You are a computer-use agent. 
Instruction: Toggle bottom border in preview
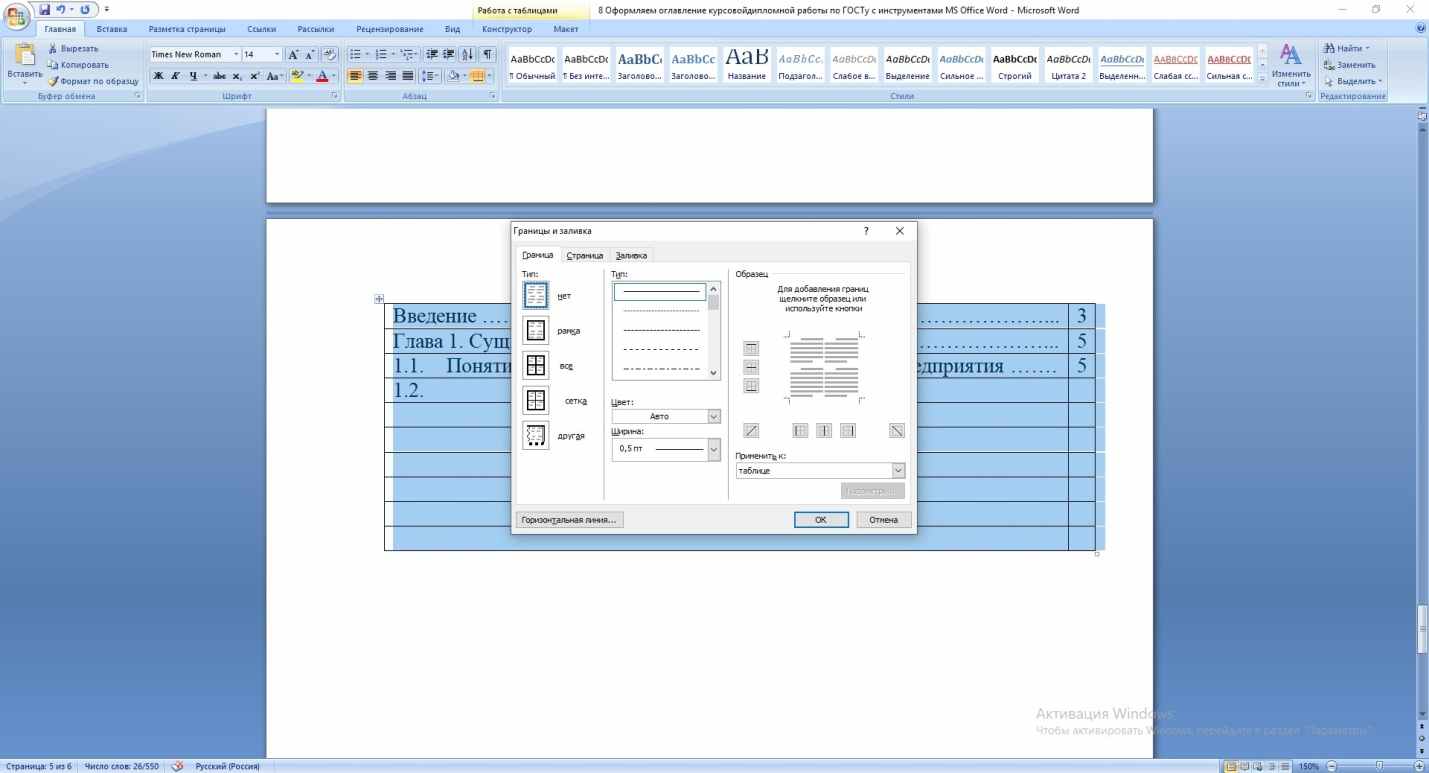coord(751,386)
